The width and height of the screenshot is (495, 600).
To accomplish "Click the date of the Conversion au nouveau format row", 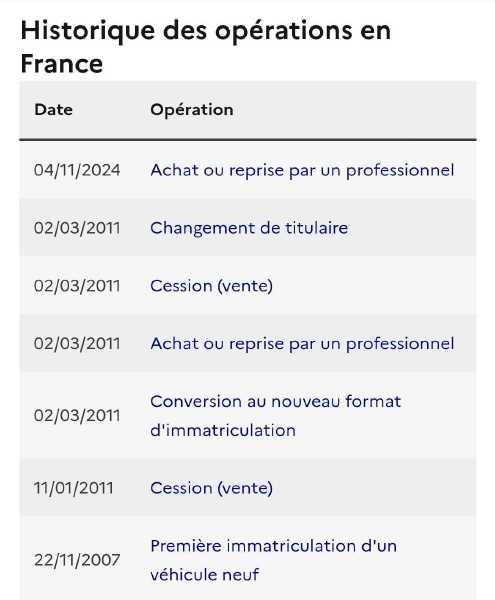I will click(x=77, y=416).
